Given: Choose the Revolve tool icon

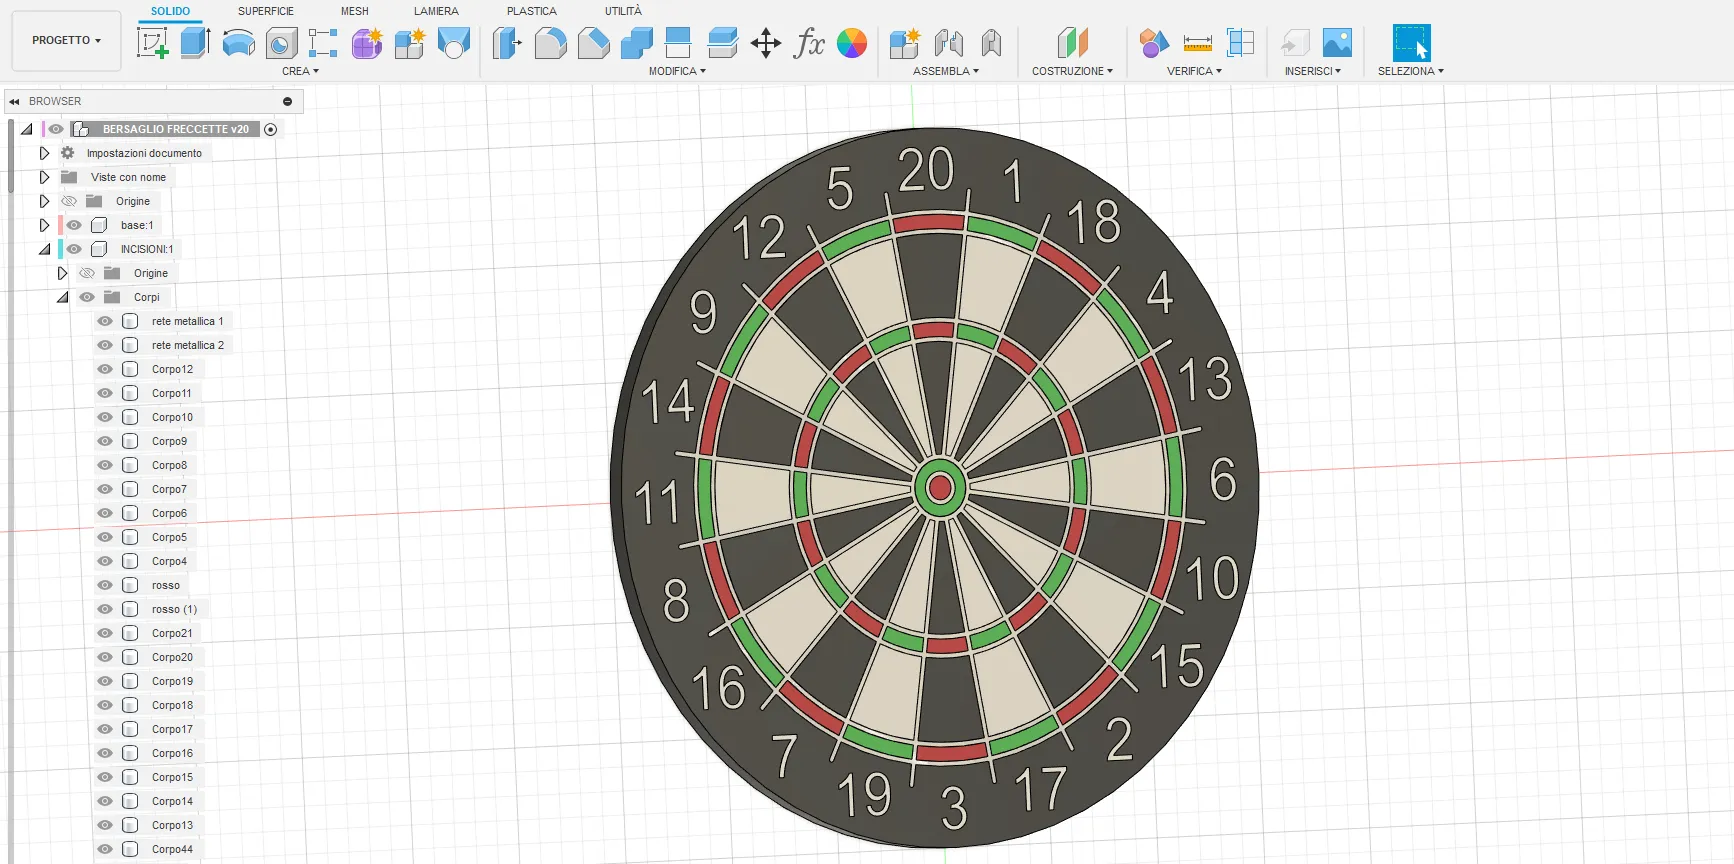Looking at the screenshot, I should pyautogui.click(x=238, y=43).
